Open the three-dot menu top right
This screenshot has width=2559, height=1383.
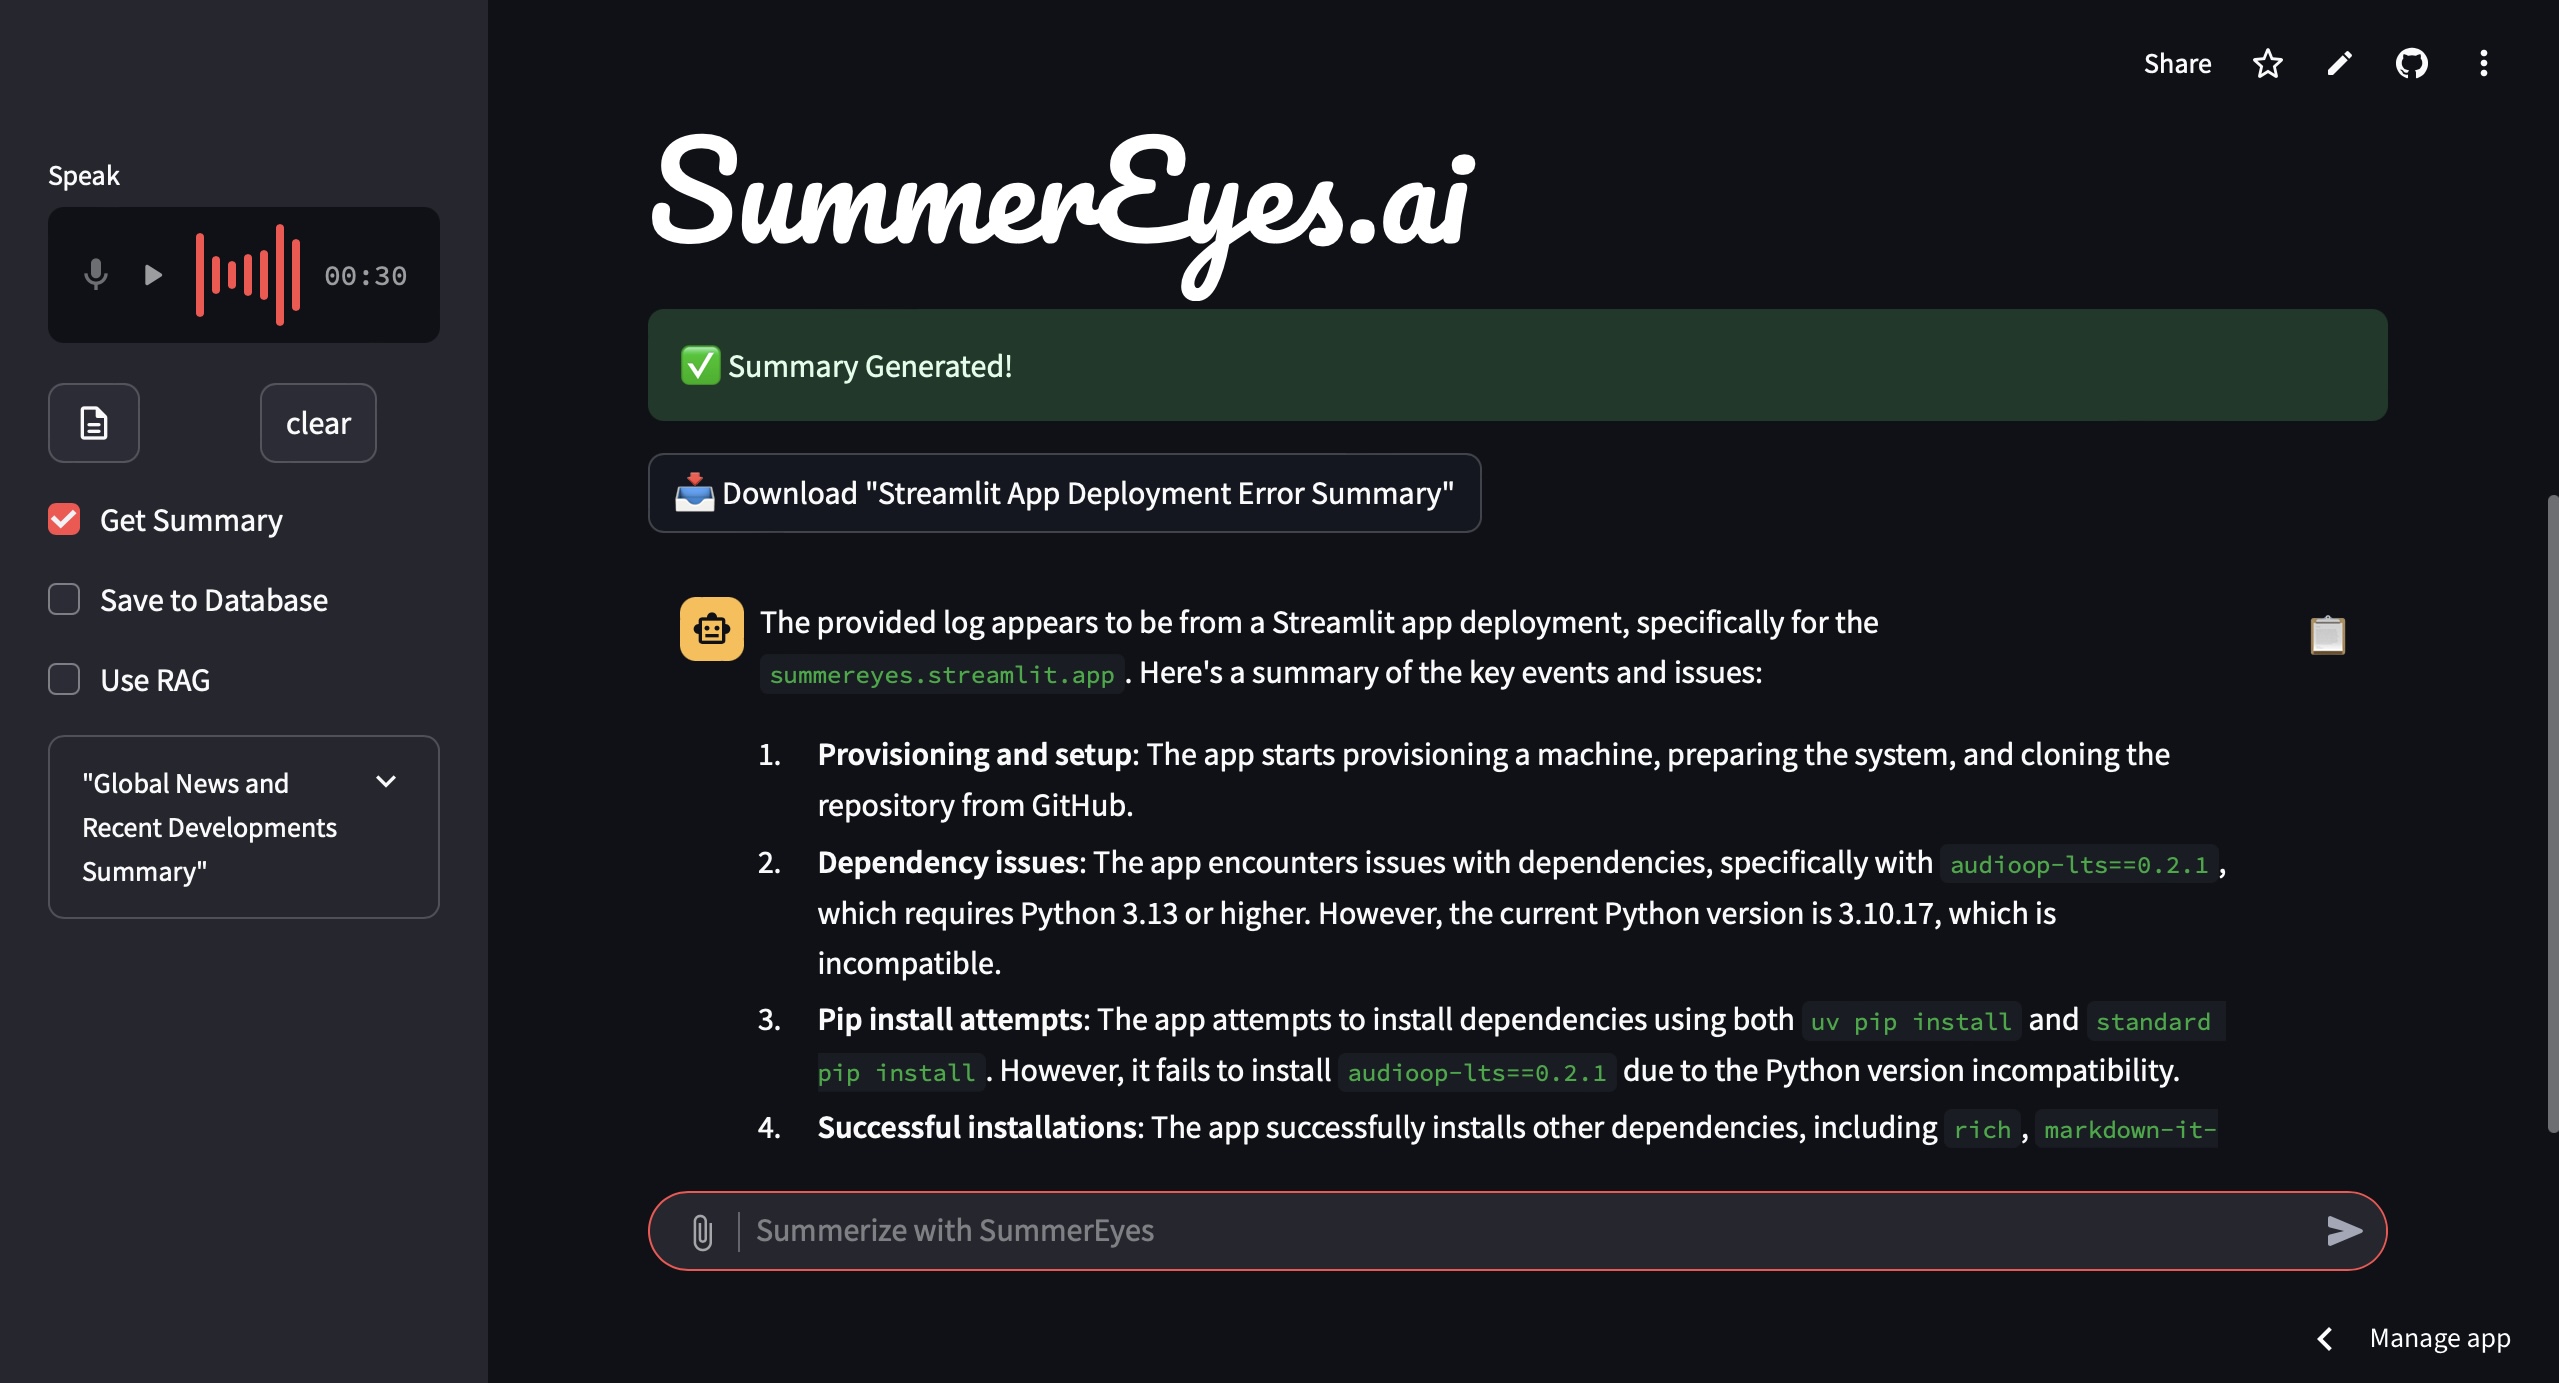2483,63
